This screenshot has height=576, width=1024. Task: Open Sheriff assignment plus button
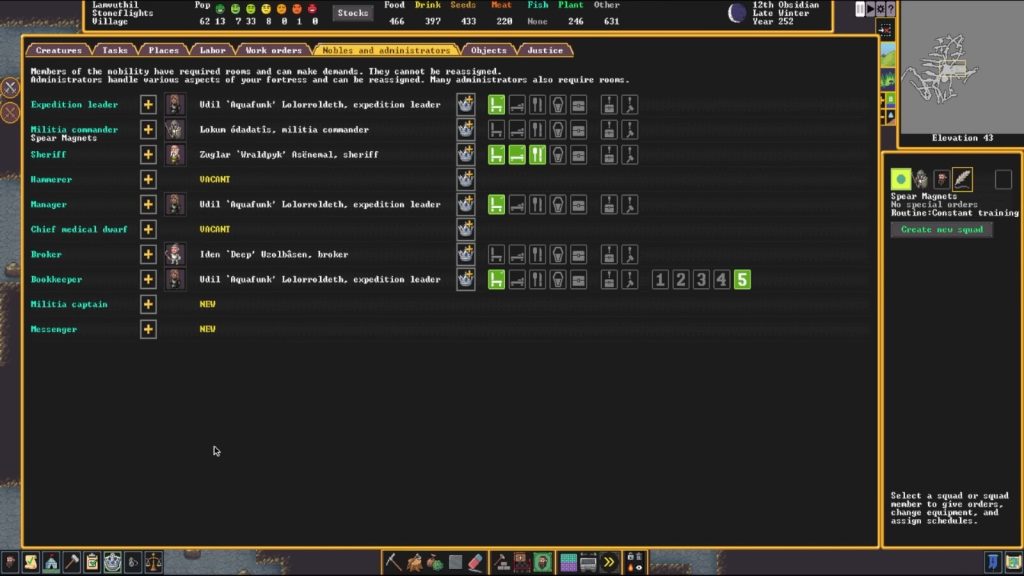pyautogui.click(x=148, y=155)
